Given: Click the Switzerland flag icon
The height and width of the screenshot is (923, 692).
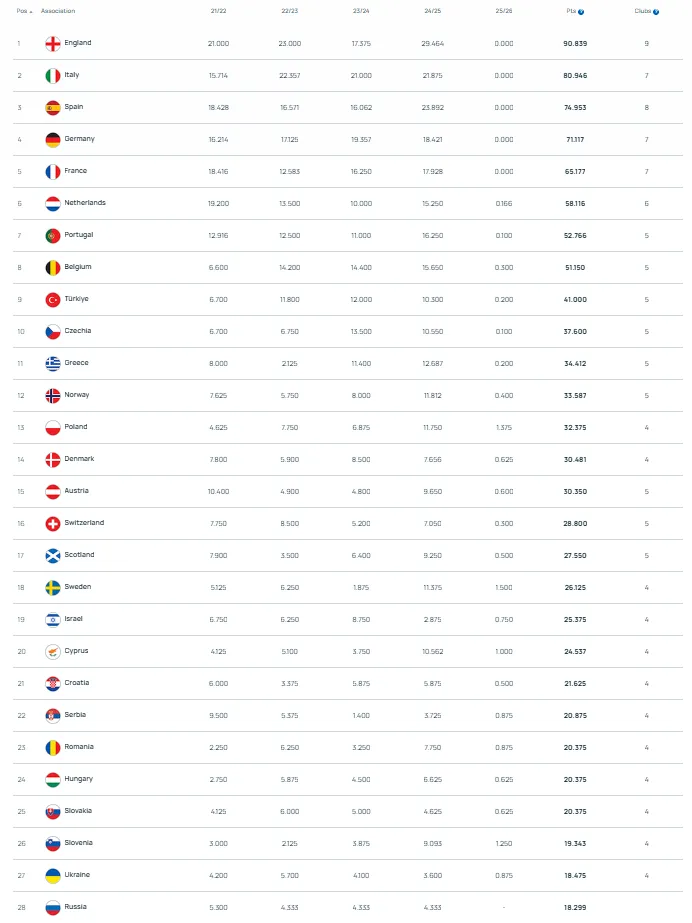Looking at the screenshot, I should pos(53,523).
